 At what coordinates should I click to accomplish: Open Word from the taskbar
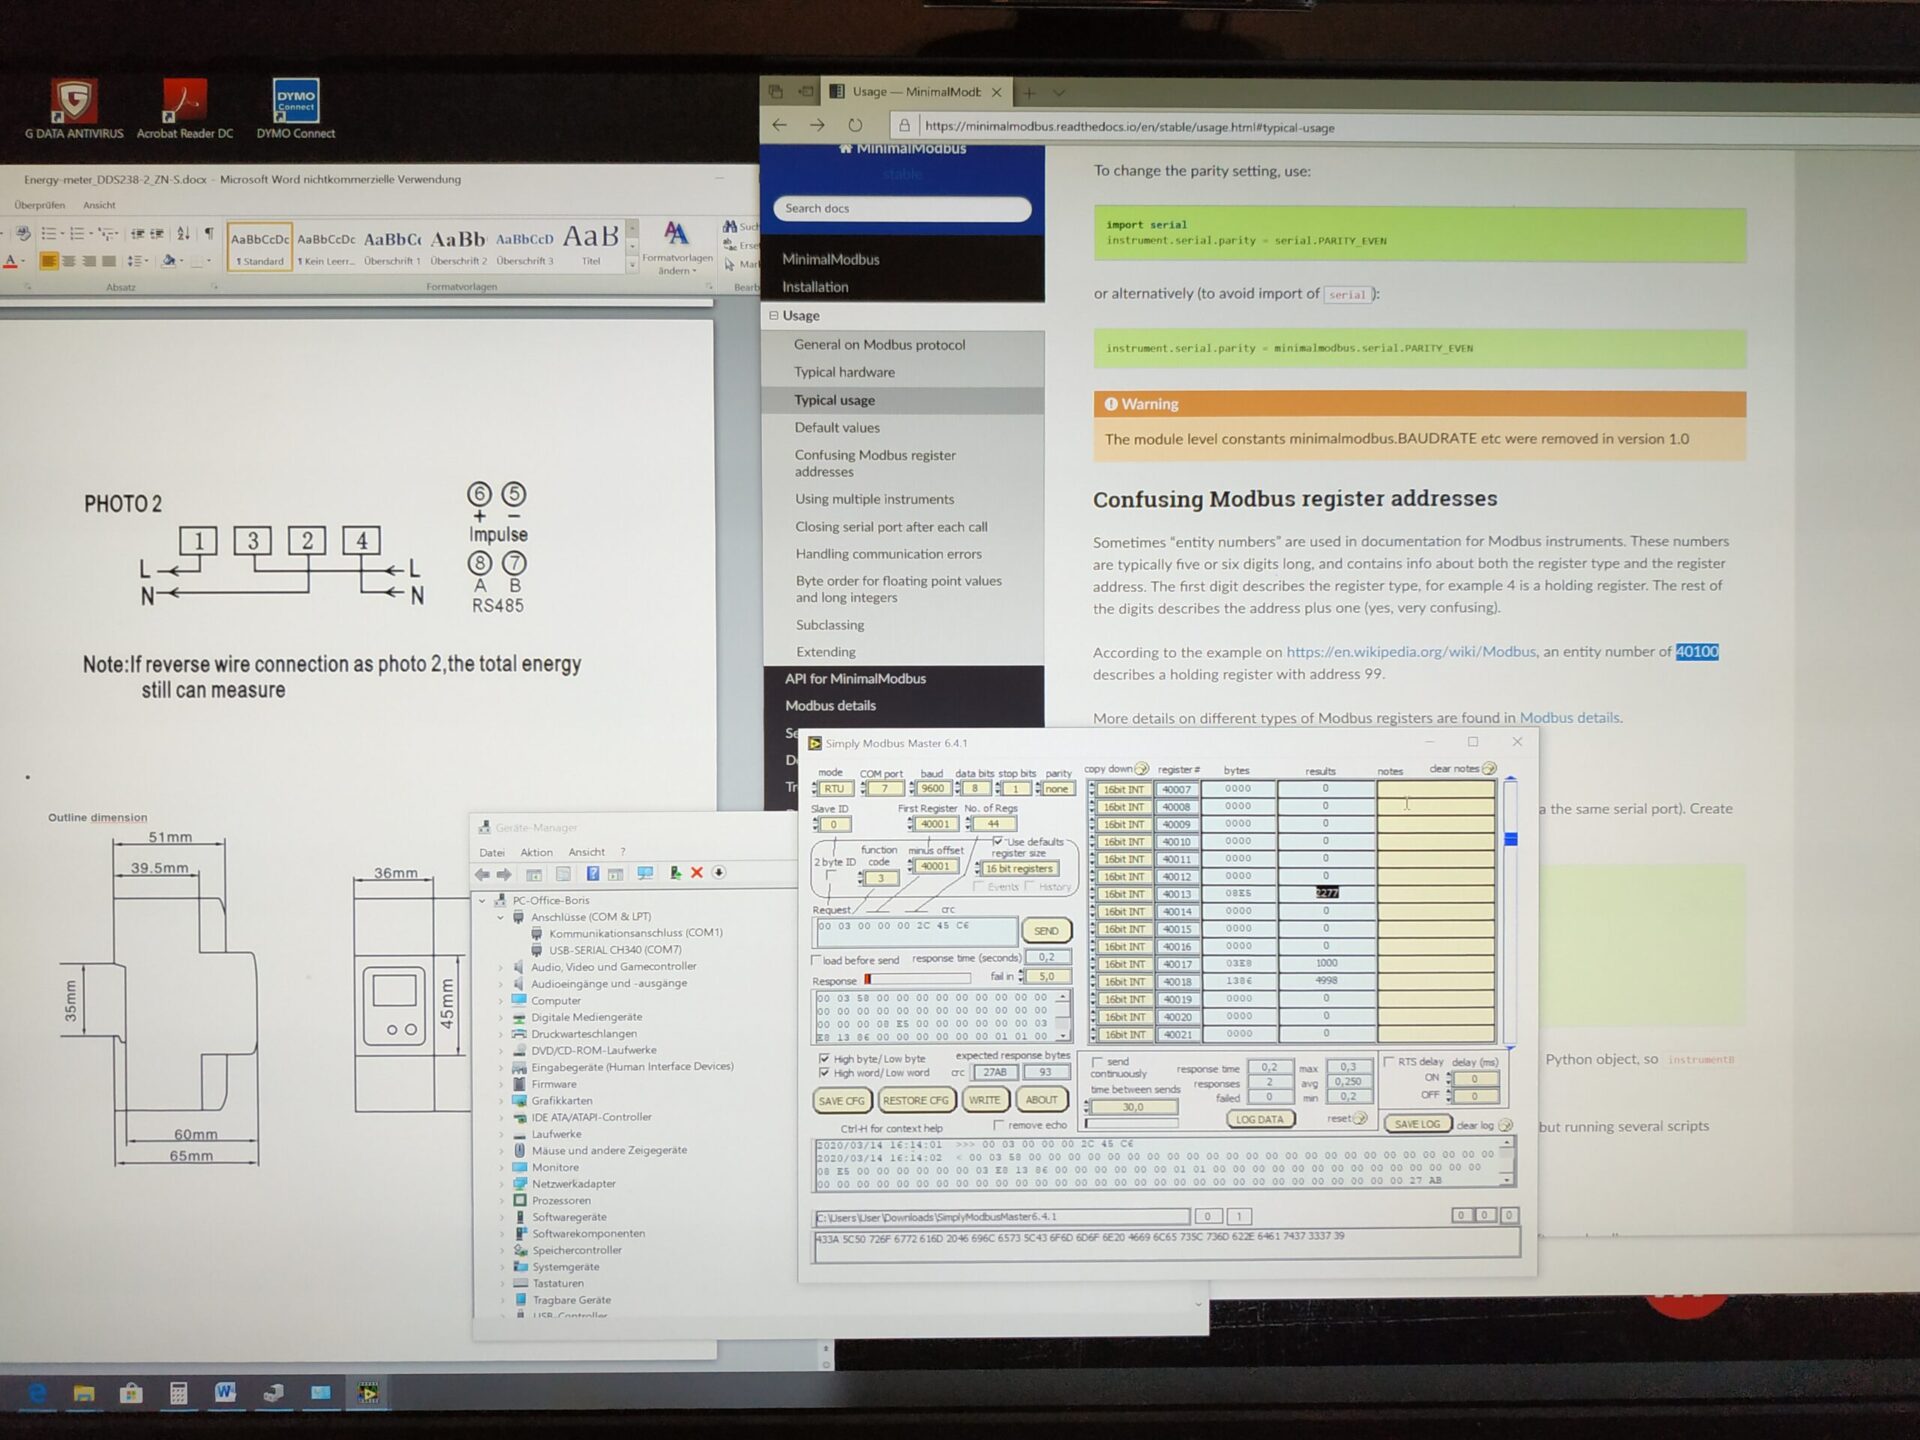tap(225, 1392)
